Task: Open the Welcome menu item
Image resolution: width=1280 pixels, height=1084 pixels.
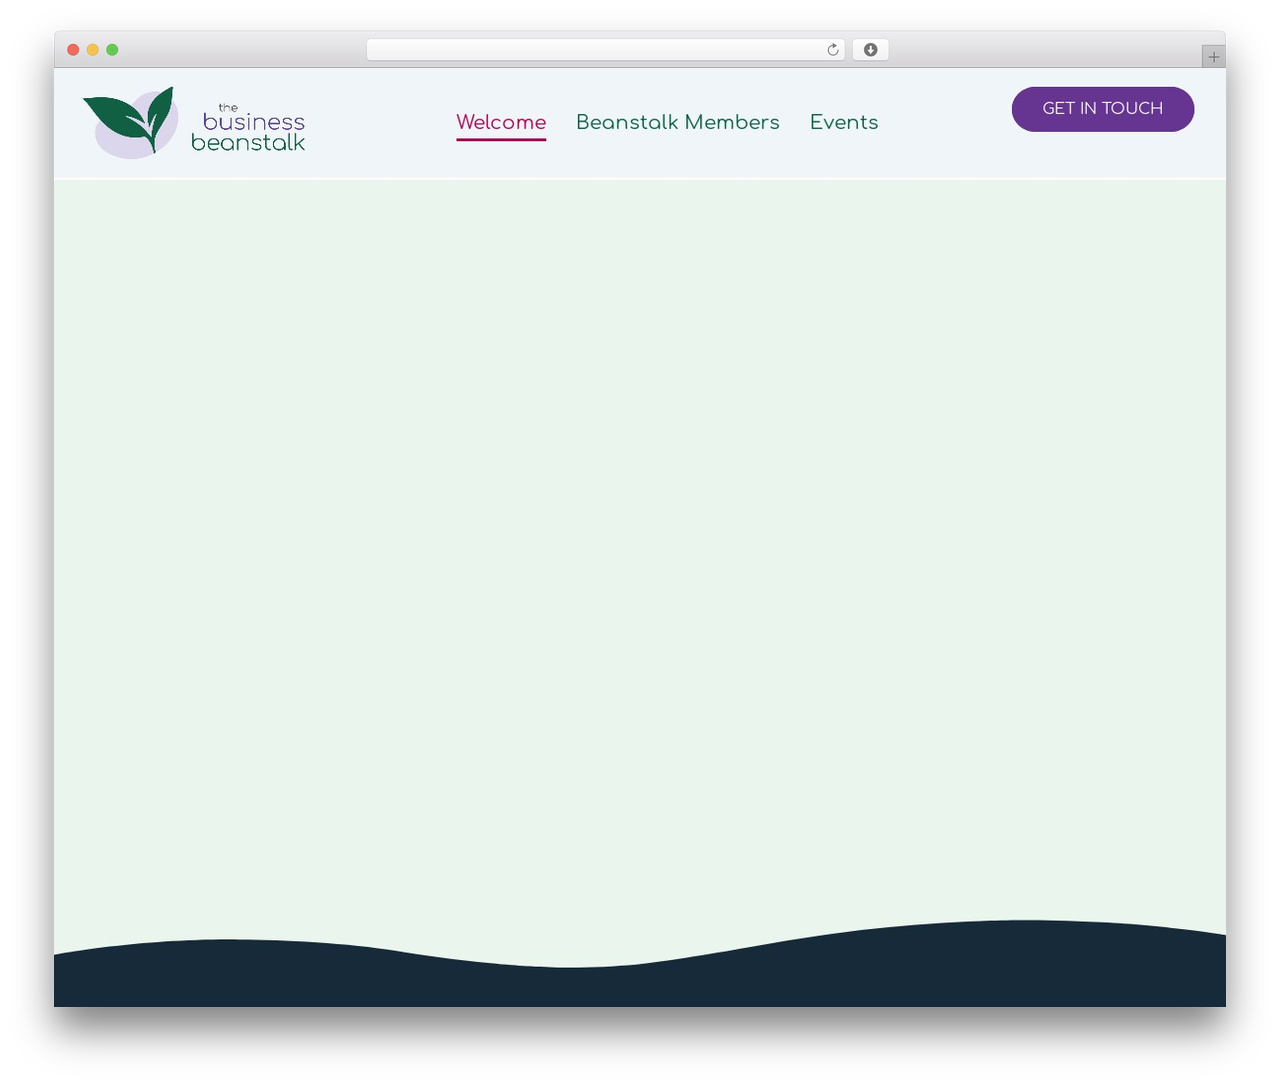Action: [501, 122]
